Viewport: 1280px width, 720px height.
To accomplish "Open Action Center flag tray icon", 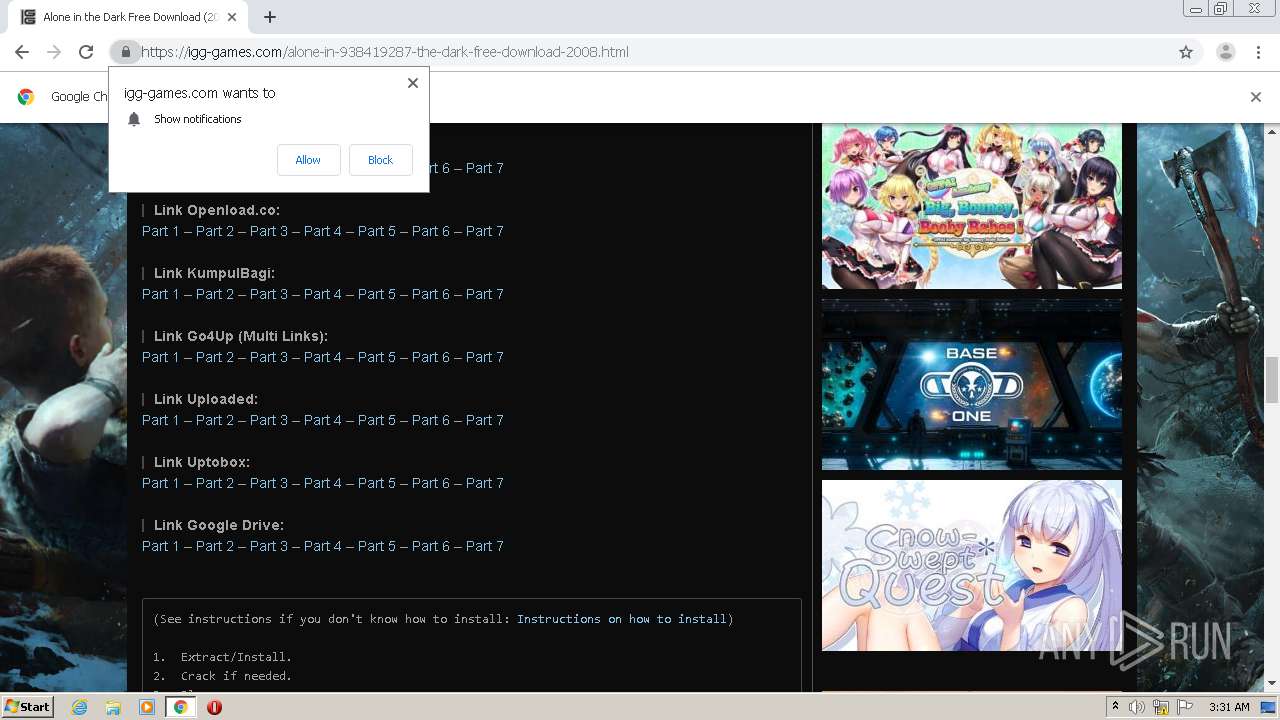I will point(1184,707).
